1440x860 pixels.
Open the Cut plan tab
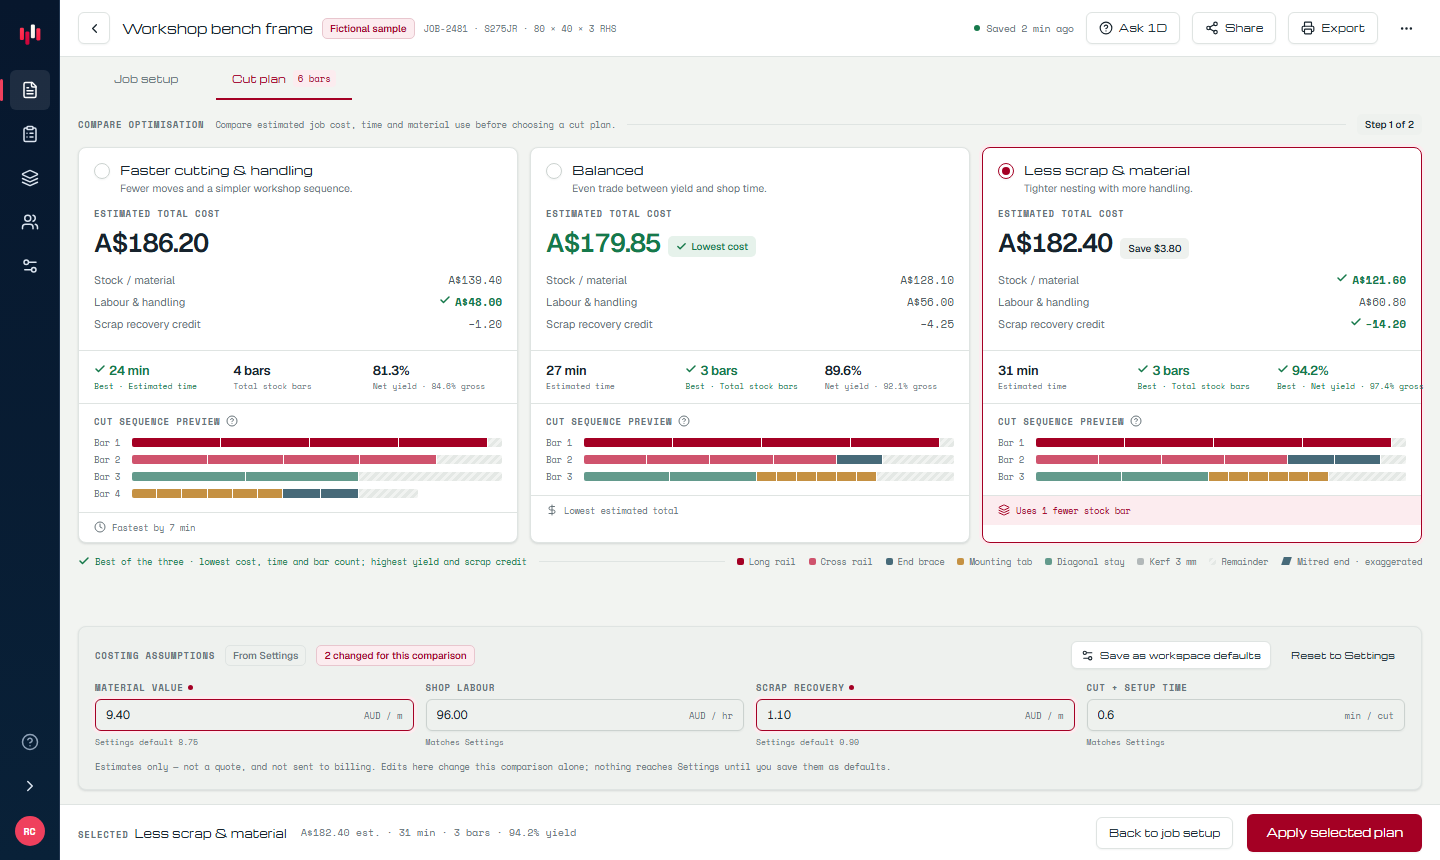[x=283, y=79]
